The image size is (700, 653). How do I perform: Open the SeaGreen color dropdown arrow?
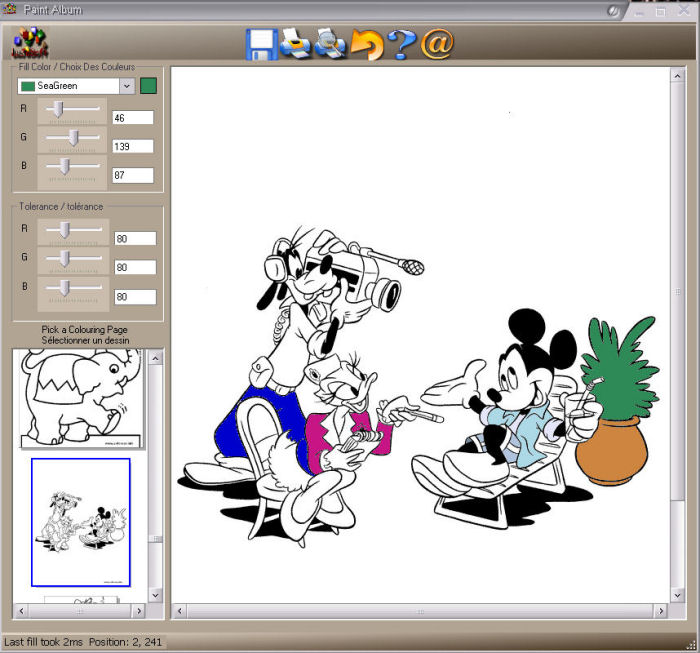tap(127, 86)
